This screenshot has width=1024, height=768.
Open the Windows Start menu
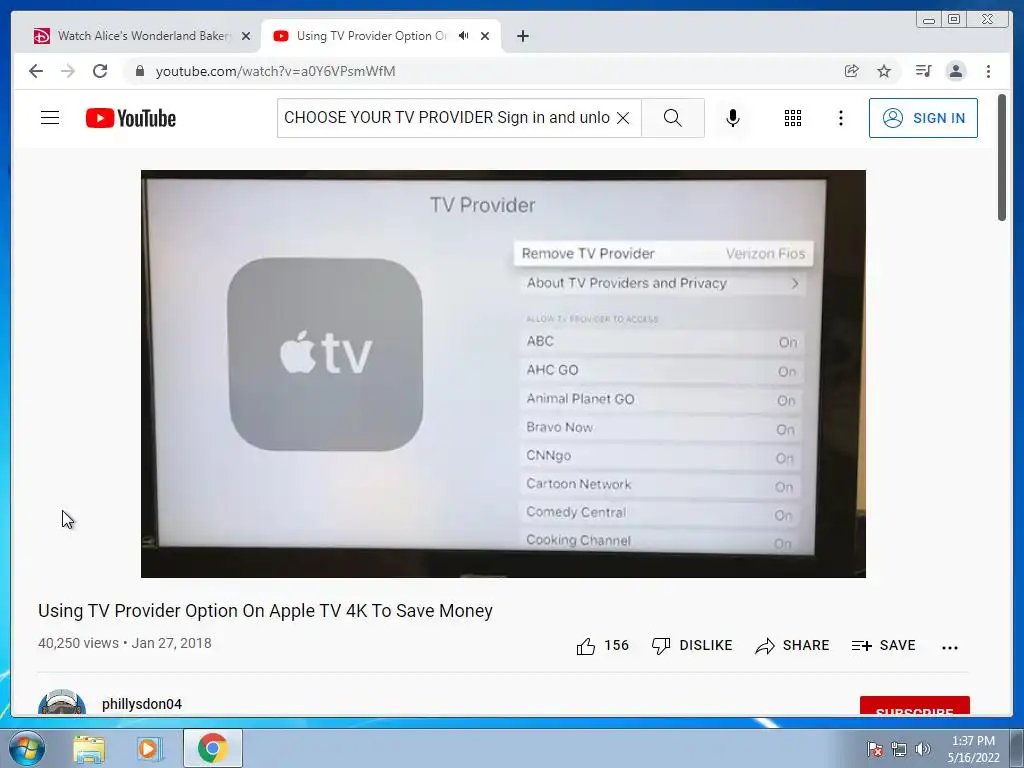coord(27,748)
